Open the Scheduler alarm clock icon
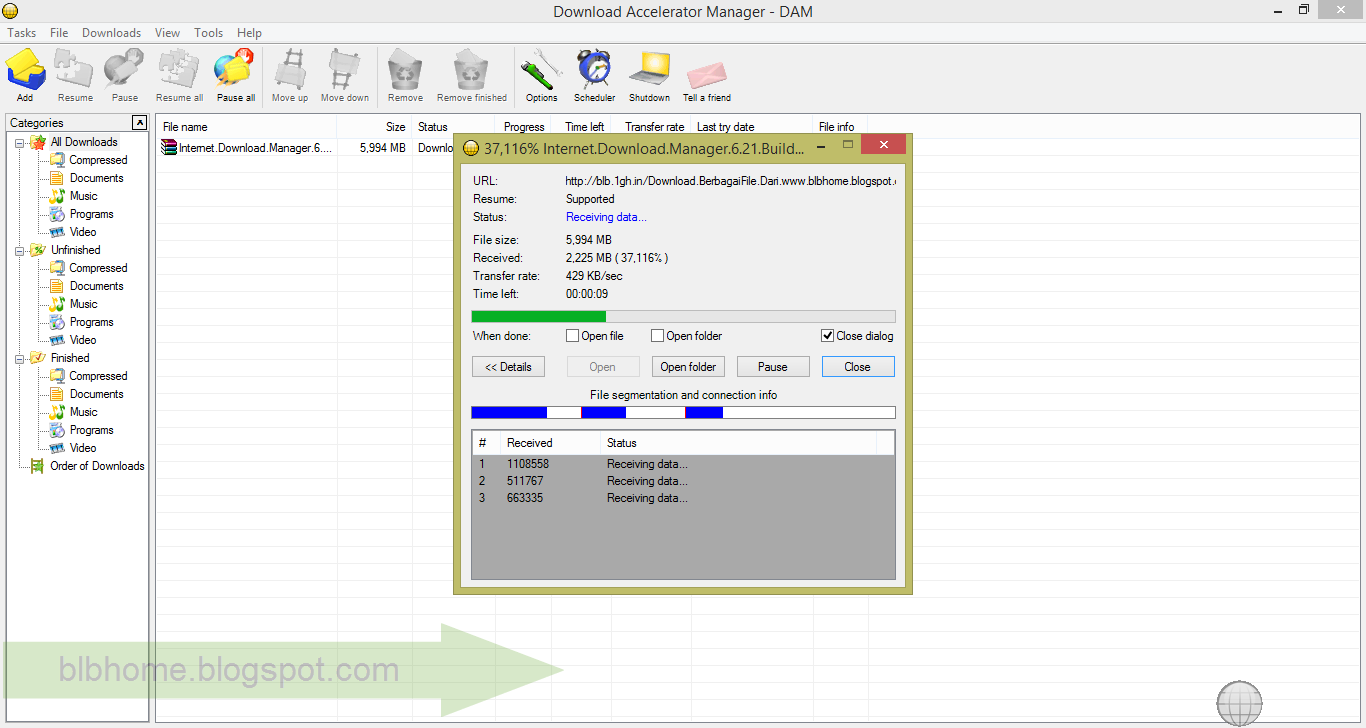Viewport: 1366px width, 728px height. (594, 69)
